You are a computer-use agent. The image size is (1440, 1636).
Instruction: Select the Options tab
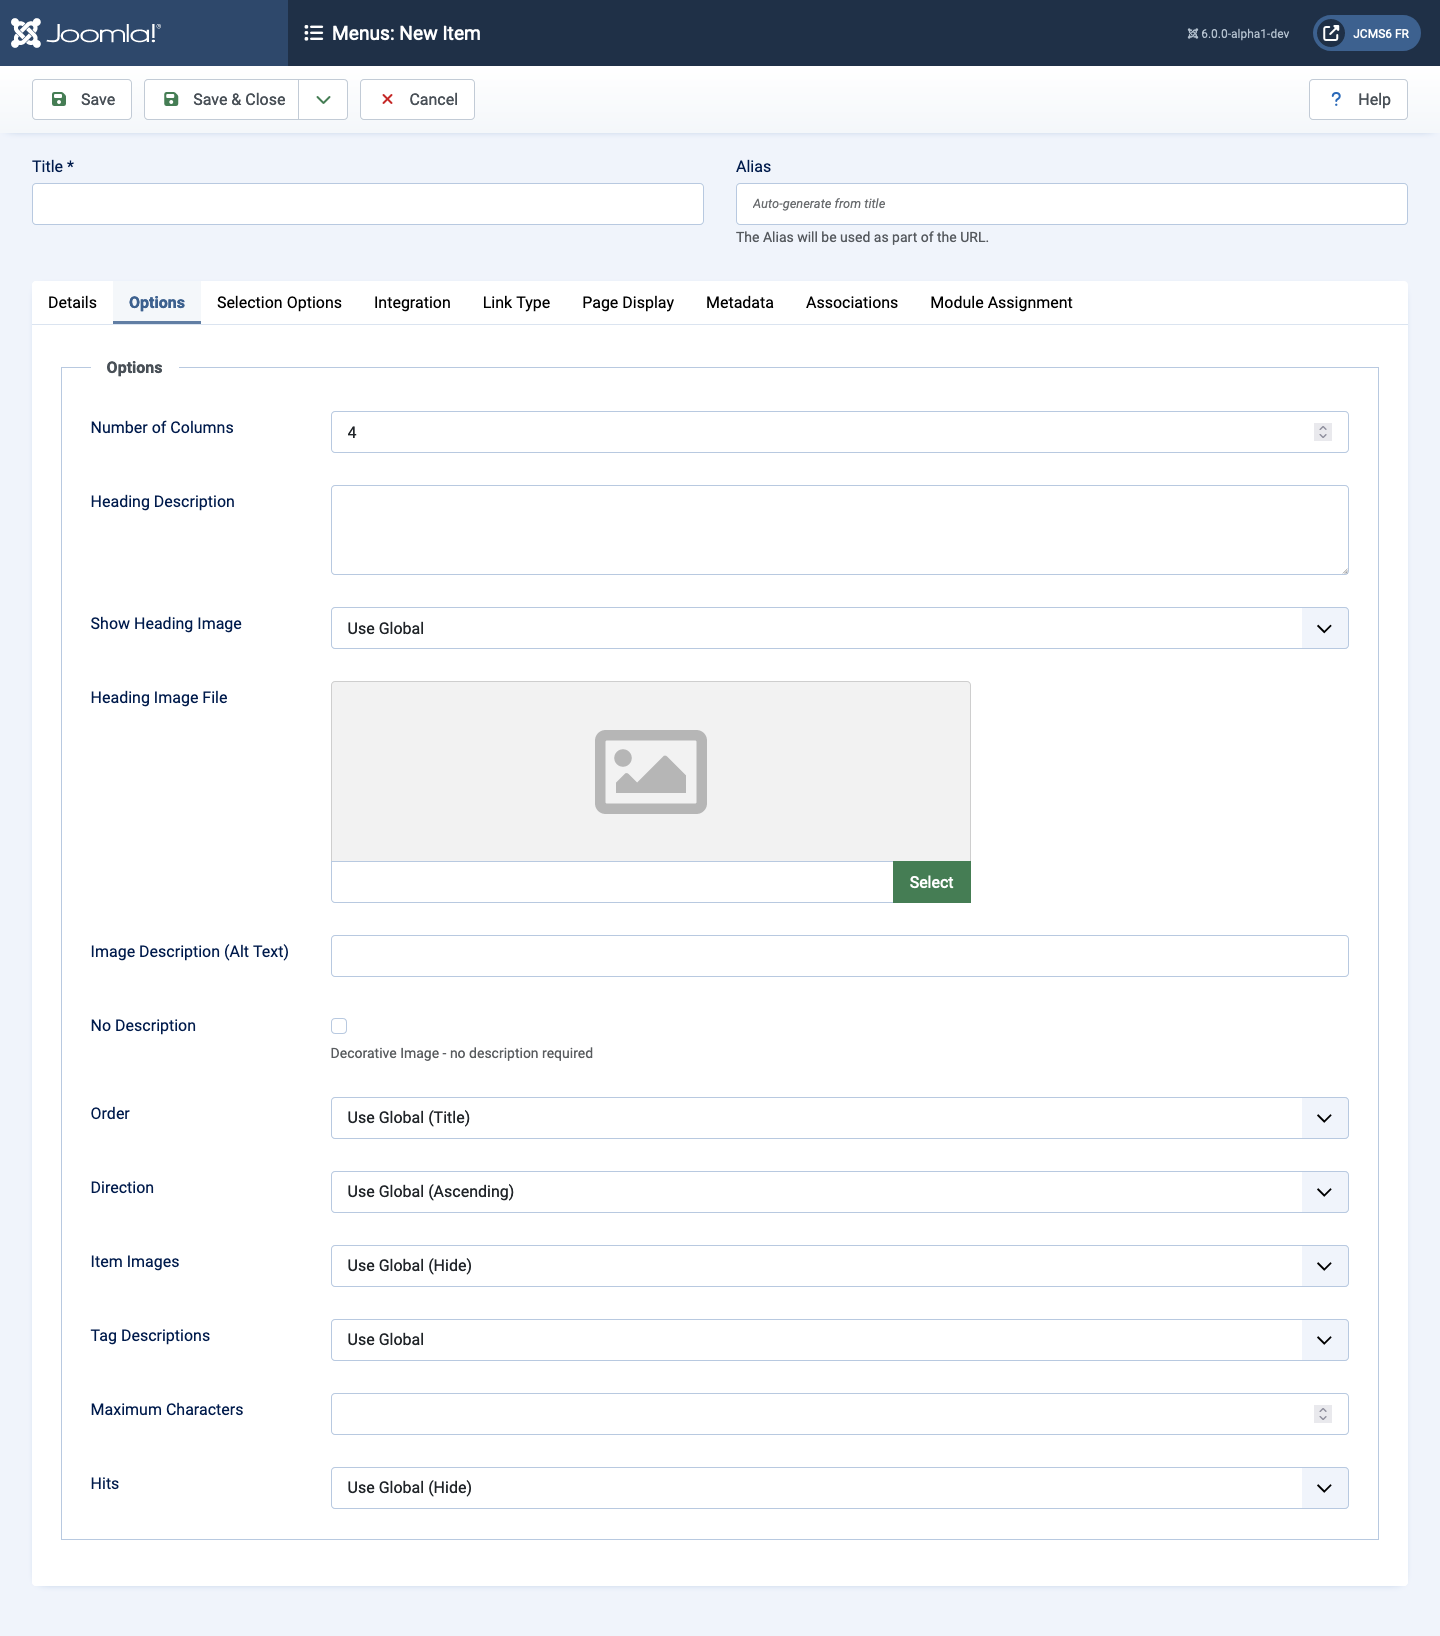[x=157, y=302]
